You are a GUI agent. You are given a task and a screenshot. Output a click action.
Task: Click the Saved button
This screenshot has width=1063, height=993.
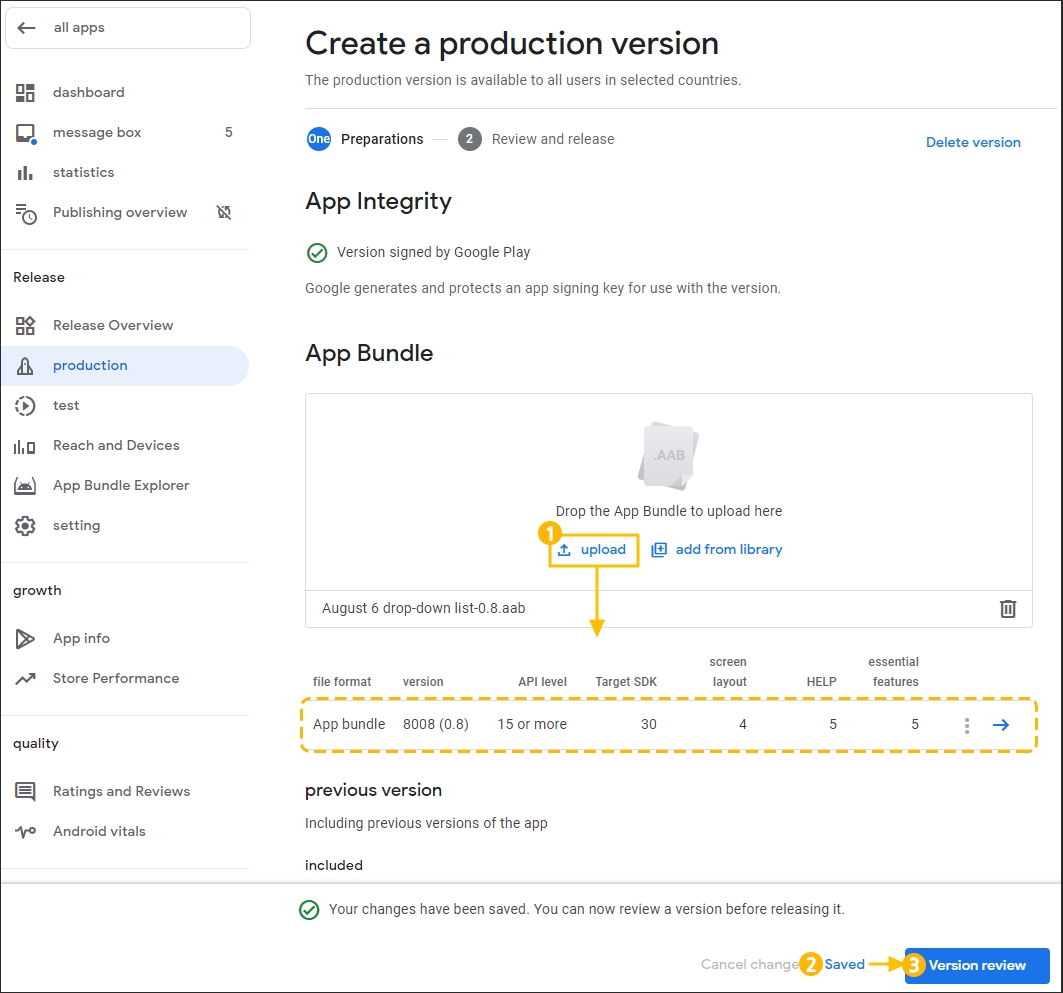click(844, 965)
